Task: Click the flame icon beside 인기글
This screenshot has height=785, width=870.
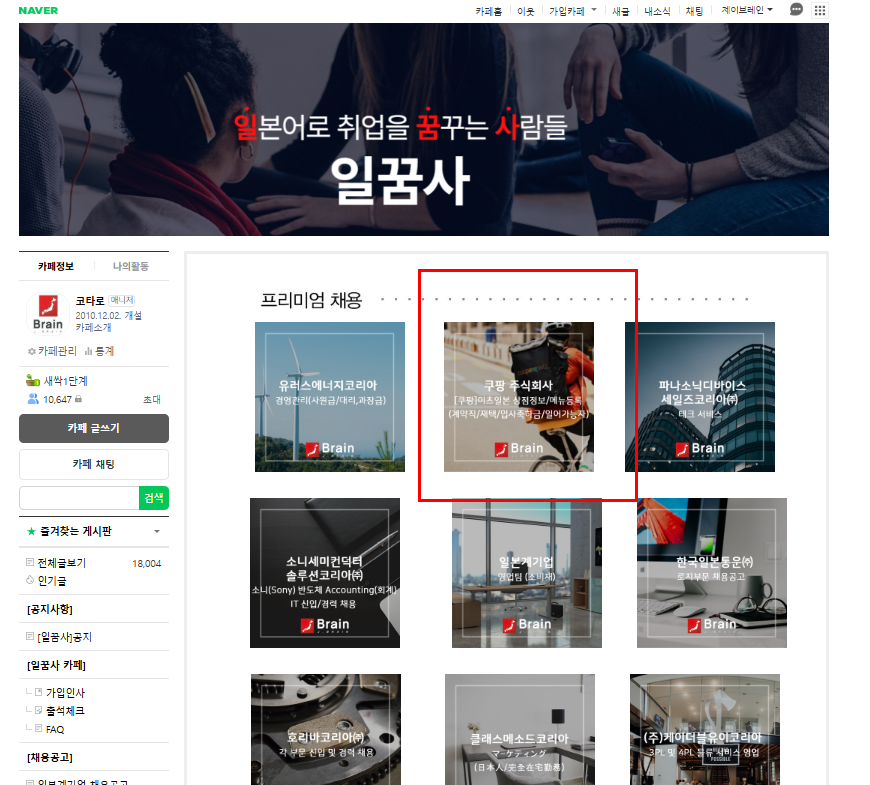Action: [30, 580]
